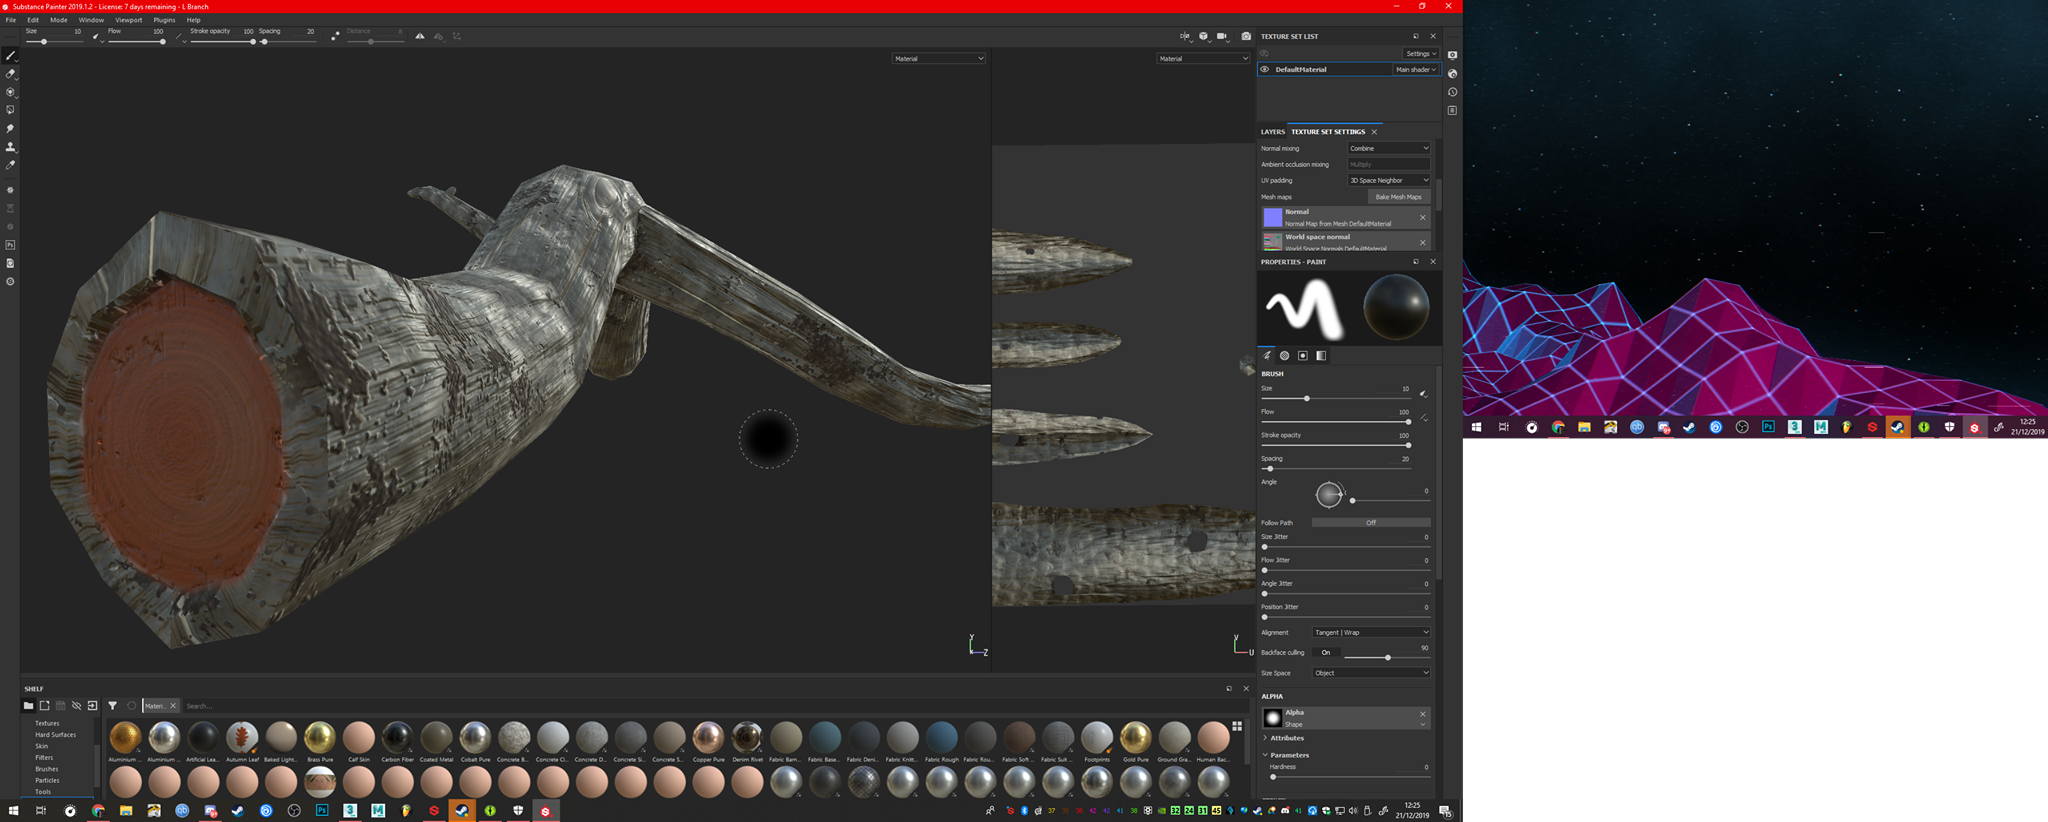The height and width of the screenshot is (822, 2048).
Task: Select the Paint brush tool
Action: (10, 56)
